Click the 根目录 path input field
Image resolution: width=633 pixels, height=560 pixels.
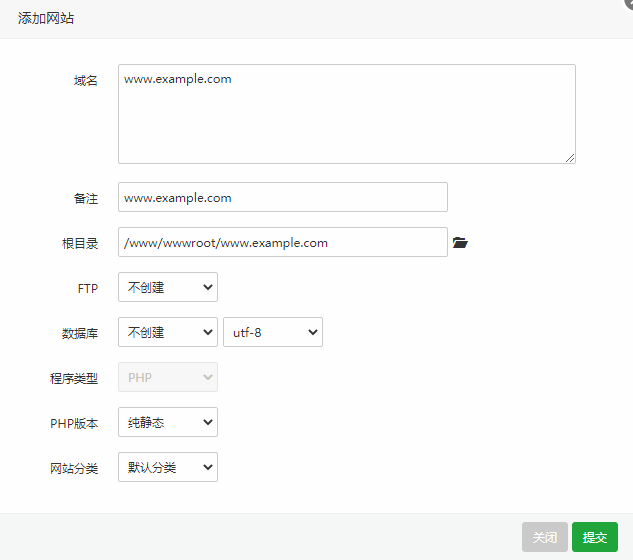pos(282,243)
